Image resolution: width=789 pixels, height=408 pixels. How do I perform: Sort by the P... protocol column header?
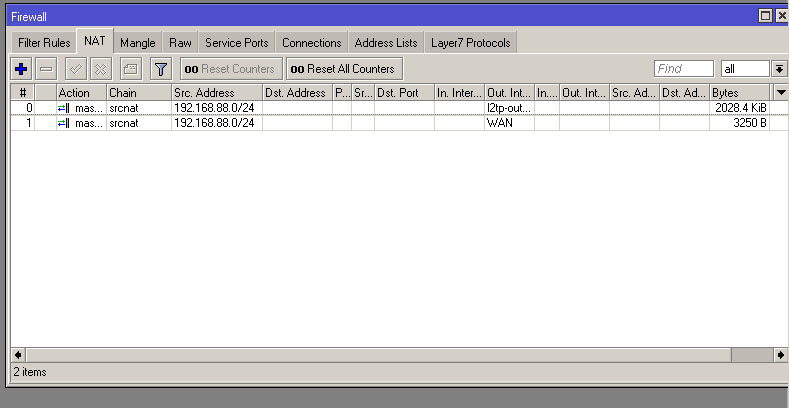pyautogui.click(x=342, y=93)
